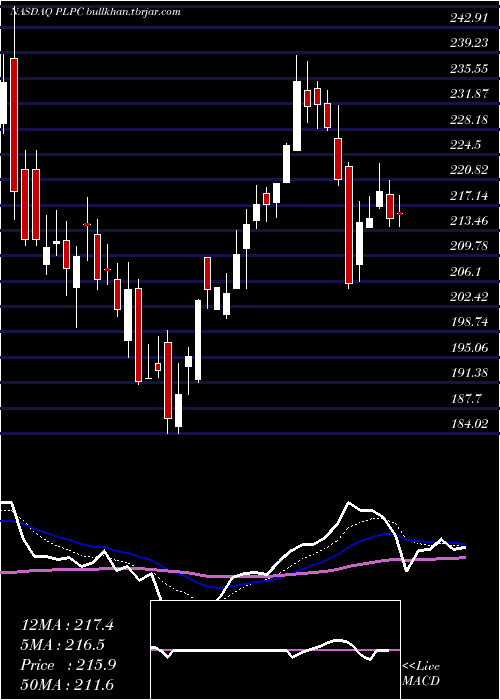This screenshot has width=500, height=700.
Task: Select the 202.42 price axis label
Action: click(x=469, y=296)
